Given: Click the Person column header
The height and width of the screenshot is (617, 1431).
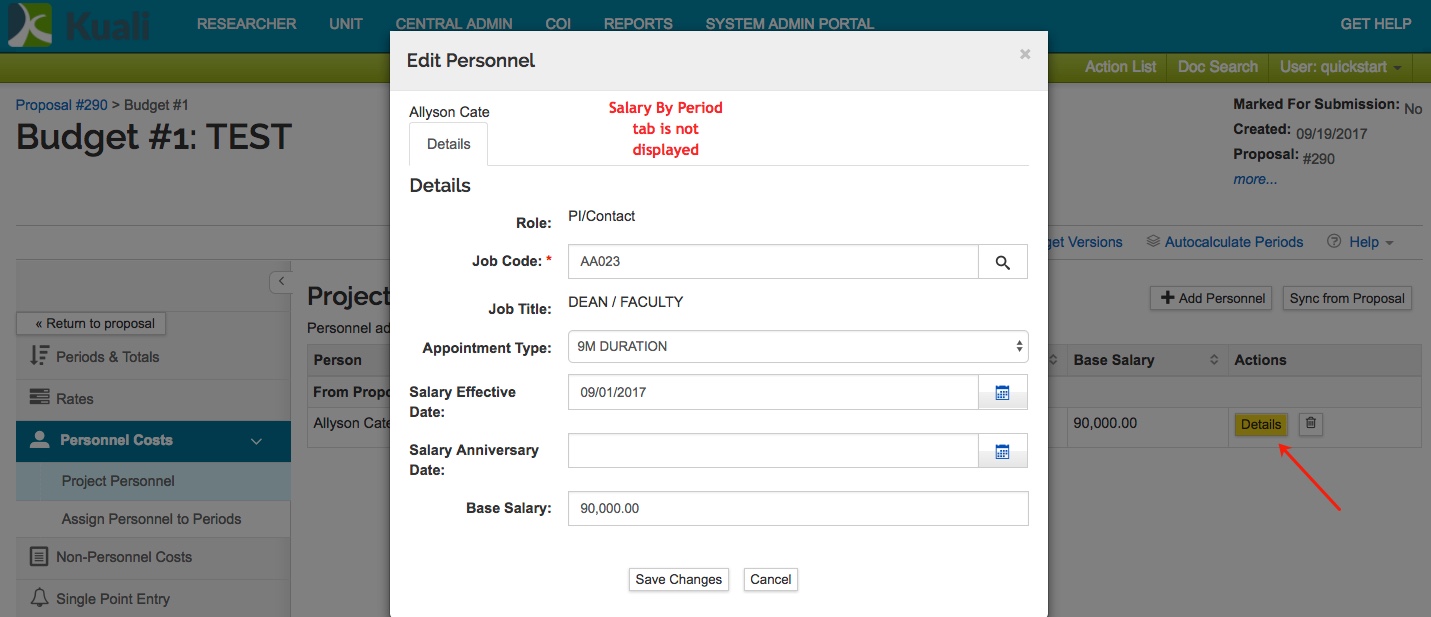Looking at the screenshot, I should click(x=338, y=360).
